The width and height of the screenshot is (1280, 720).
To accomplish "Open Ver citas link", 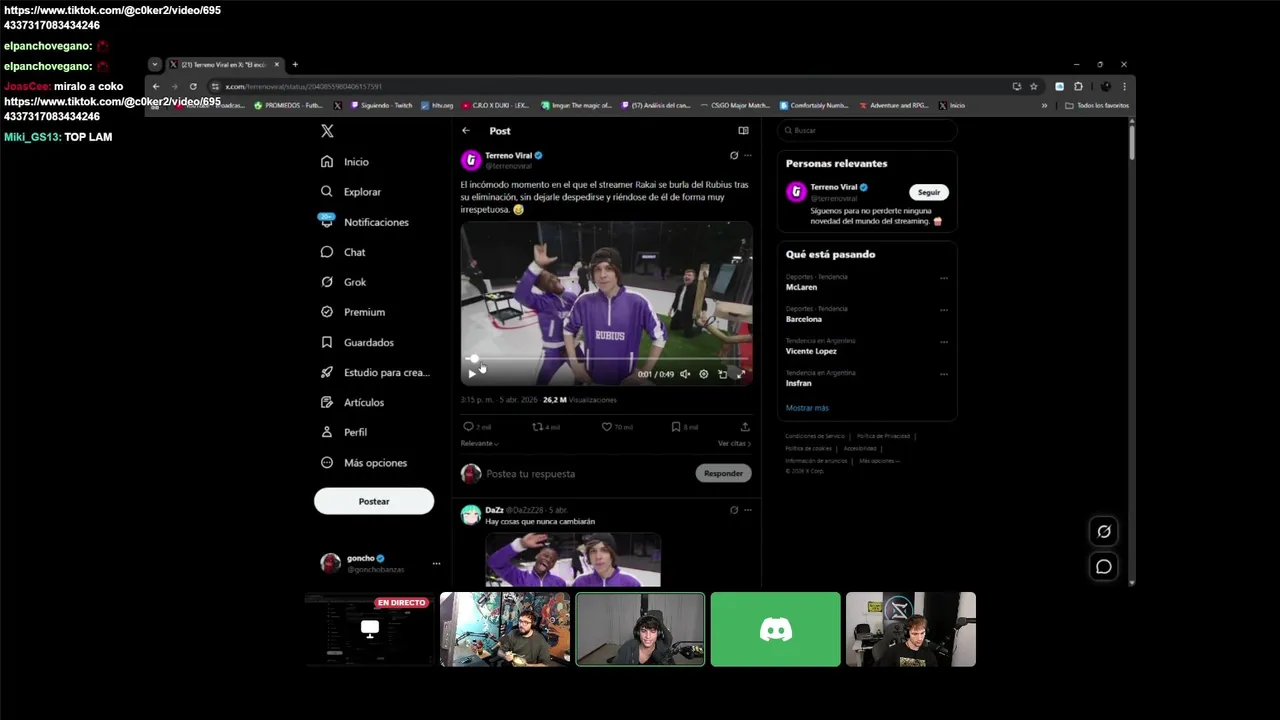I will click(734, 443).
